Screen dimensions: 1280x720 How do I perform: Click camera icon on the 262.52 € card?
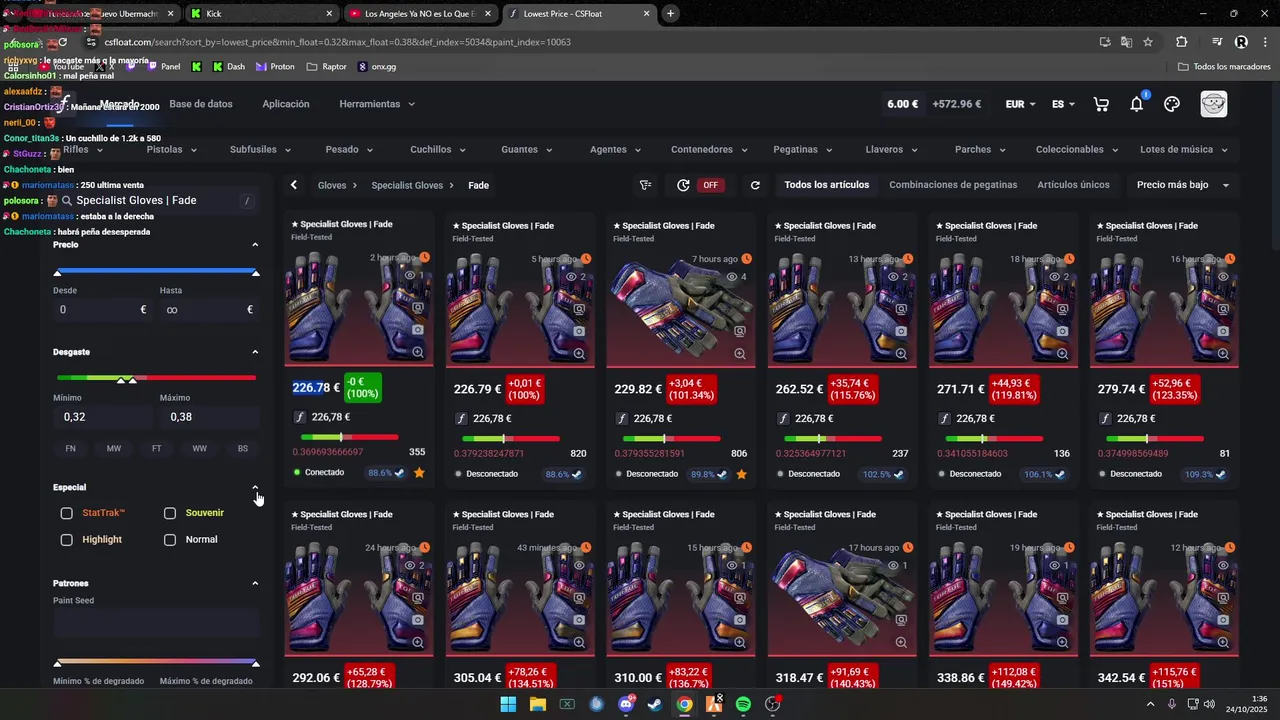tap(901, 331)
